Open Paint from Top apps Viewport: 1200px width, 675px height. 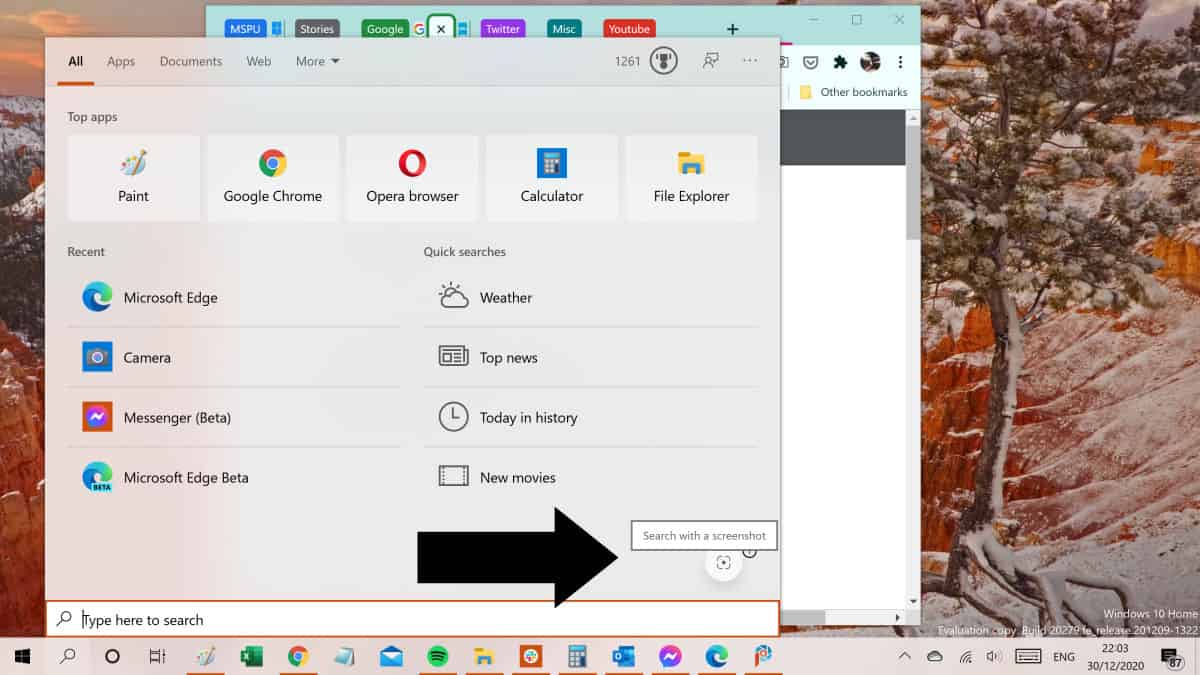134,178
